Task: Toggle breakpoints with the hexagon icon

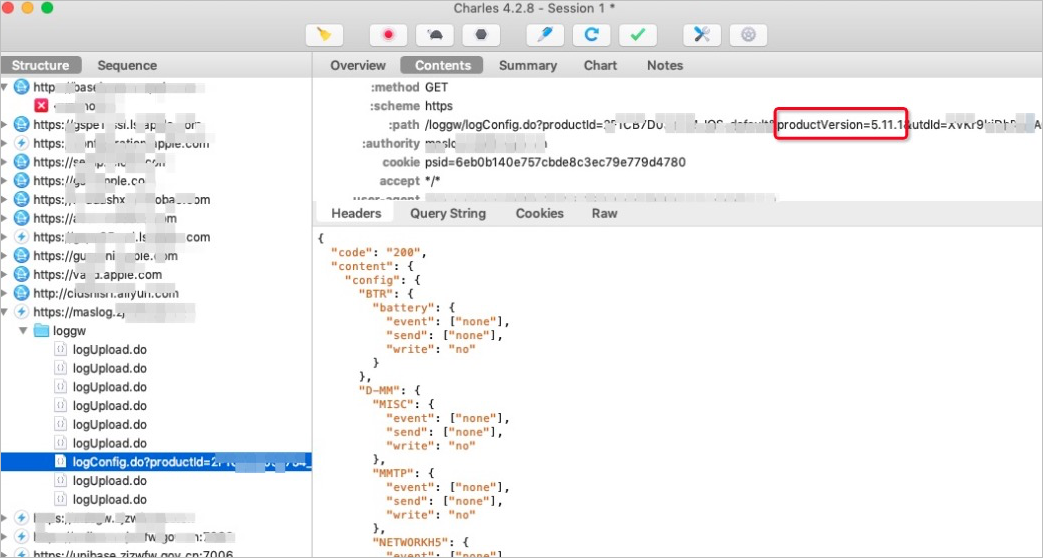Action: coord(481,35)
